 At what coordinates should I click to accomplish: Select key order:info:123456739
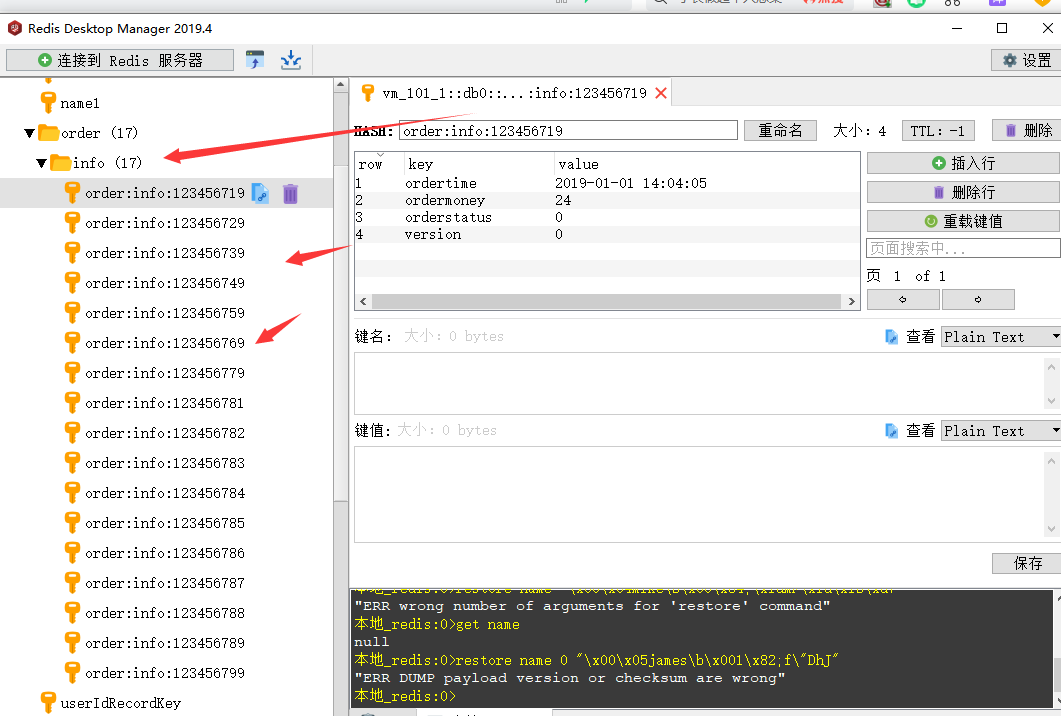(164, 253)
